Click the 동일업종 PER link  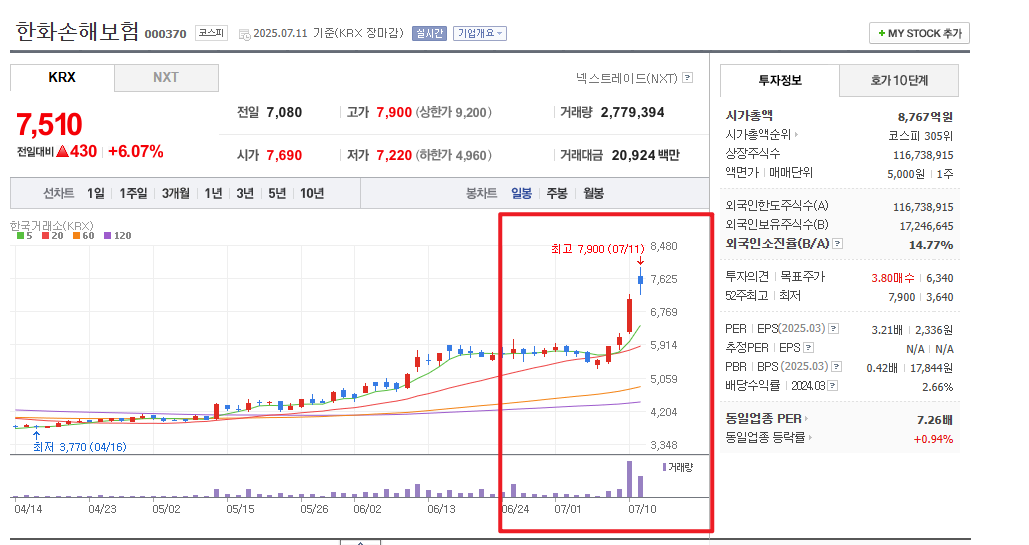coord(763,419)
